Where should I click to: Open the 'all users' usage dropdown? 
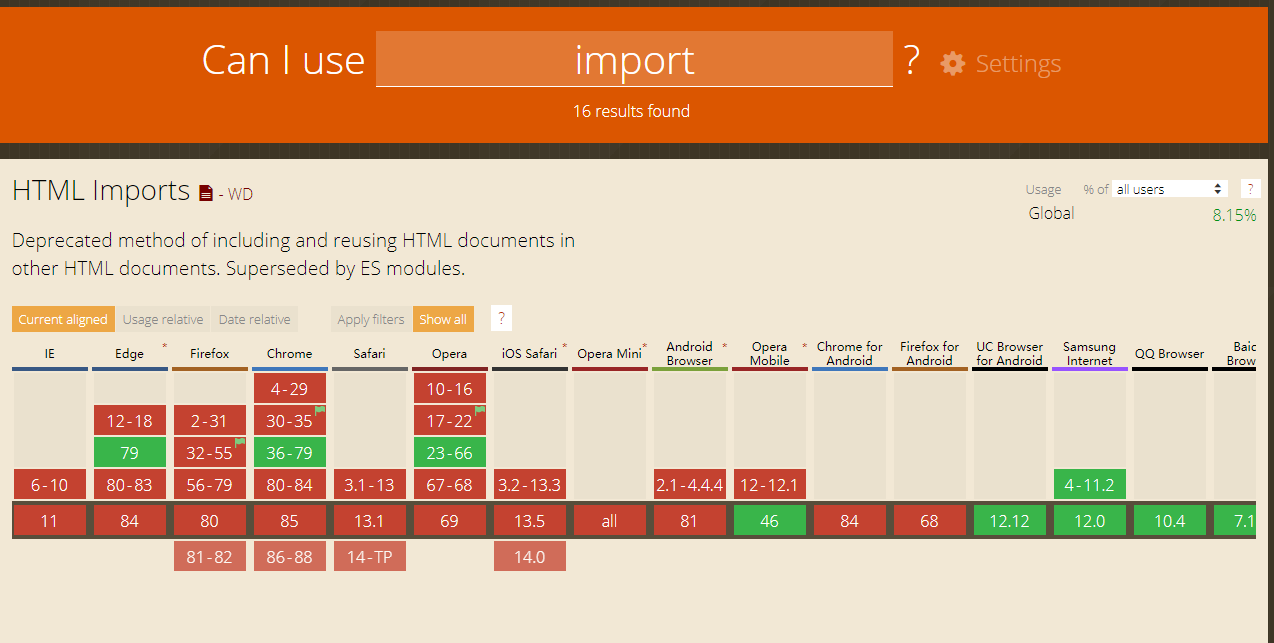point(1170,189)
